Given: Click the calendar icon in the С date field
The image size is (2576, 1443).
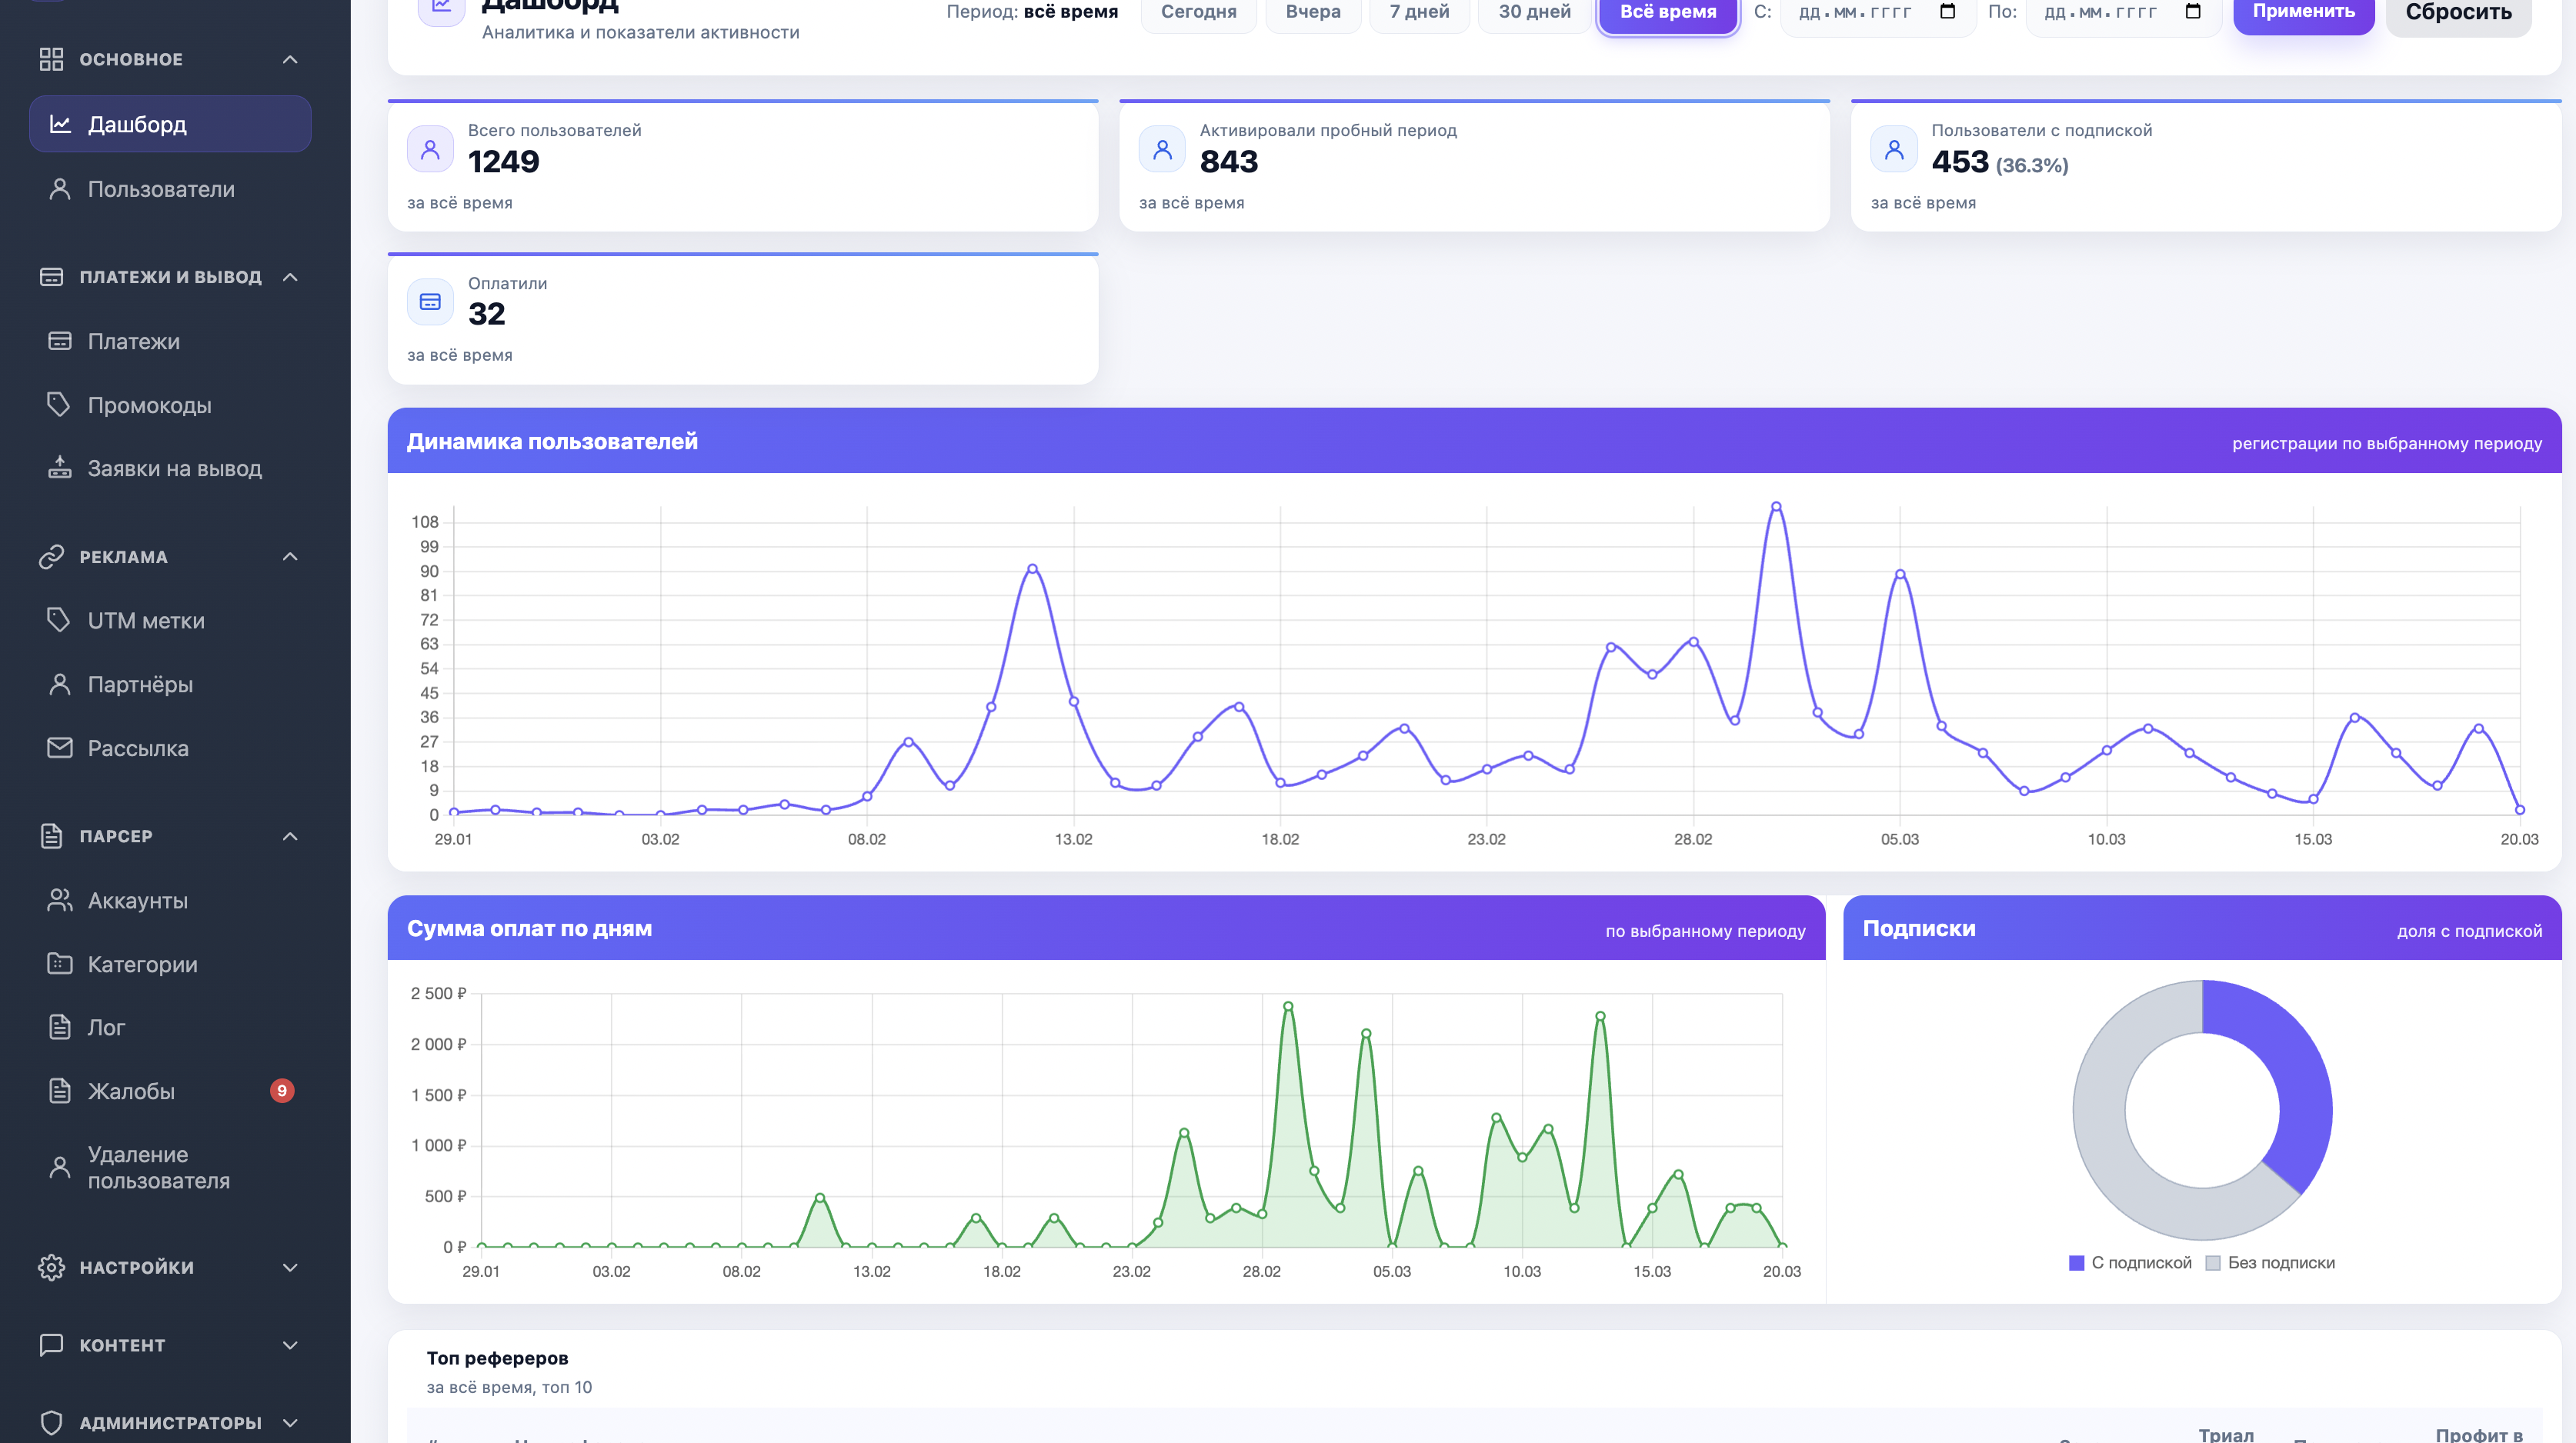Looking at the screenshot, I should pos(1947,12).
